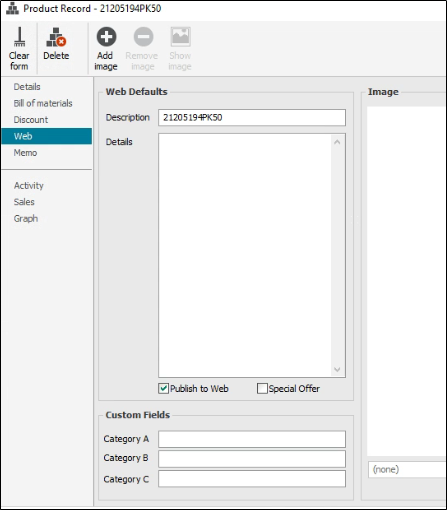Click the Clear form broom icon

(x=19, y=37)
